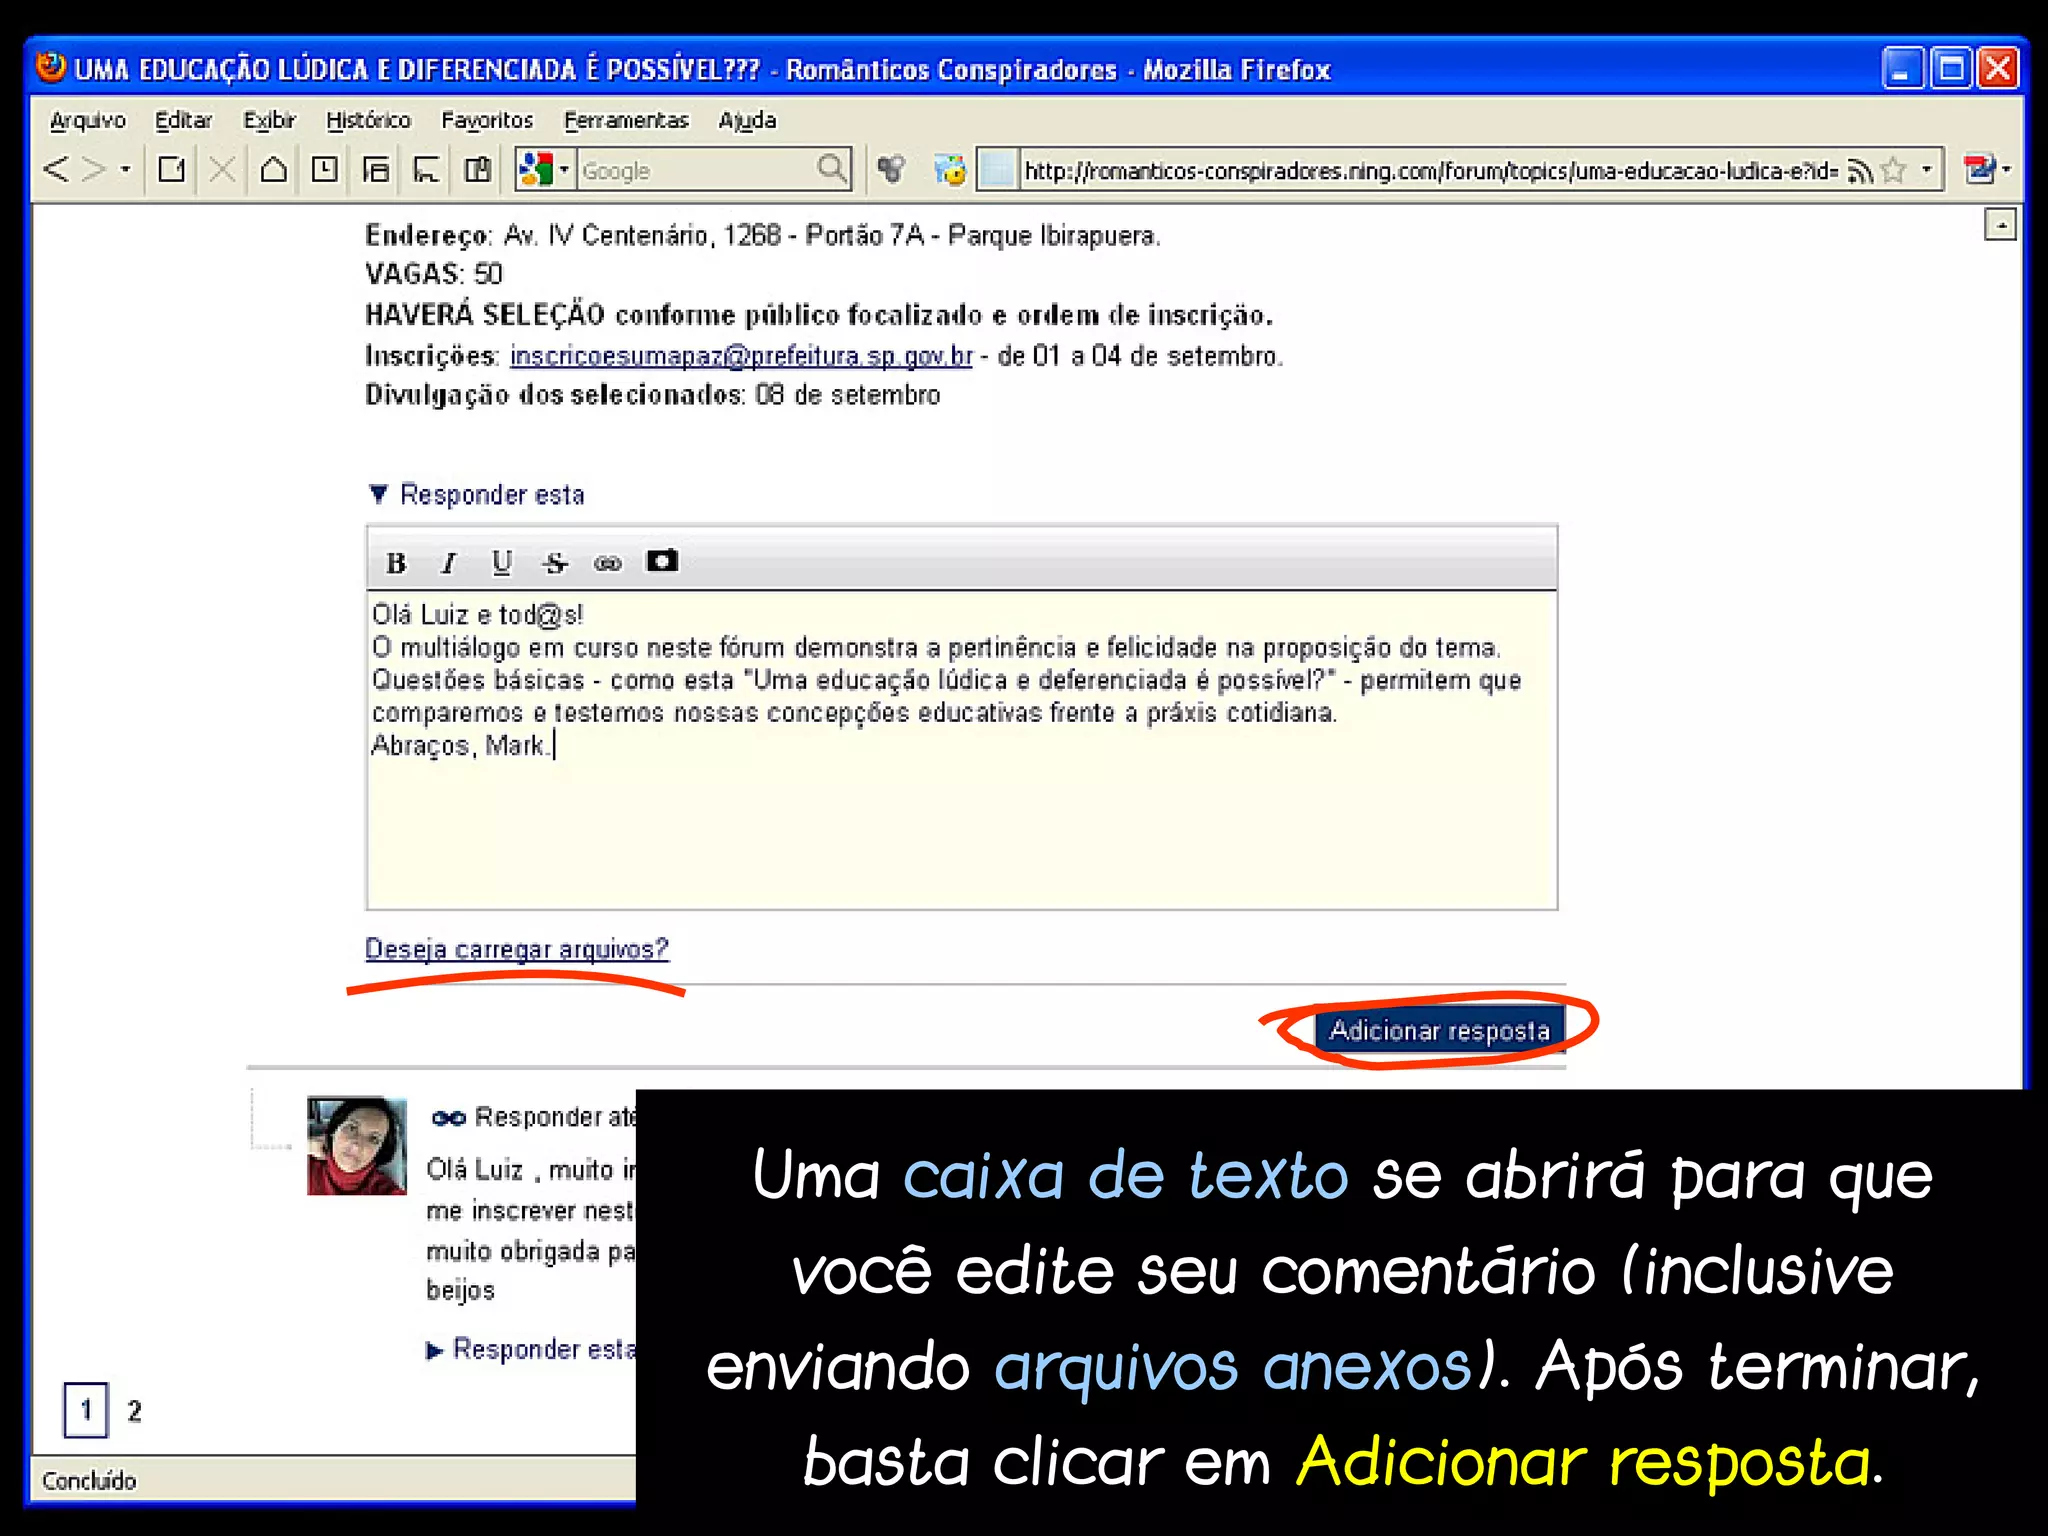This screenshot has width=2048, height=1536.
Task: Go back with the browser Back arrow
Action: (x=57, y=170)
